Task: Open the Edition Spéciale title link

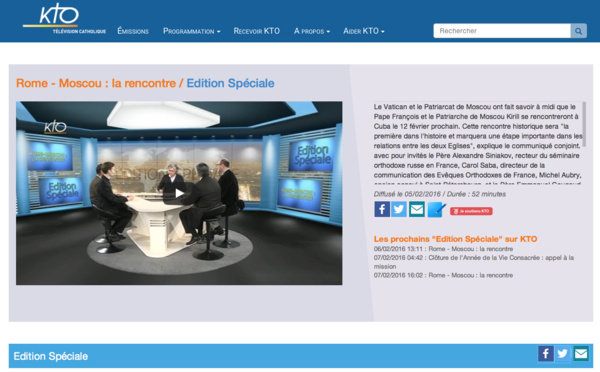Action: coord(230,83)
